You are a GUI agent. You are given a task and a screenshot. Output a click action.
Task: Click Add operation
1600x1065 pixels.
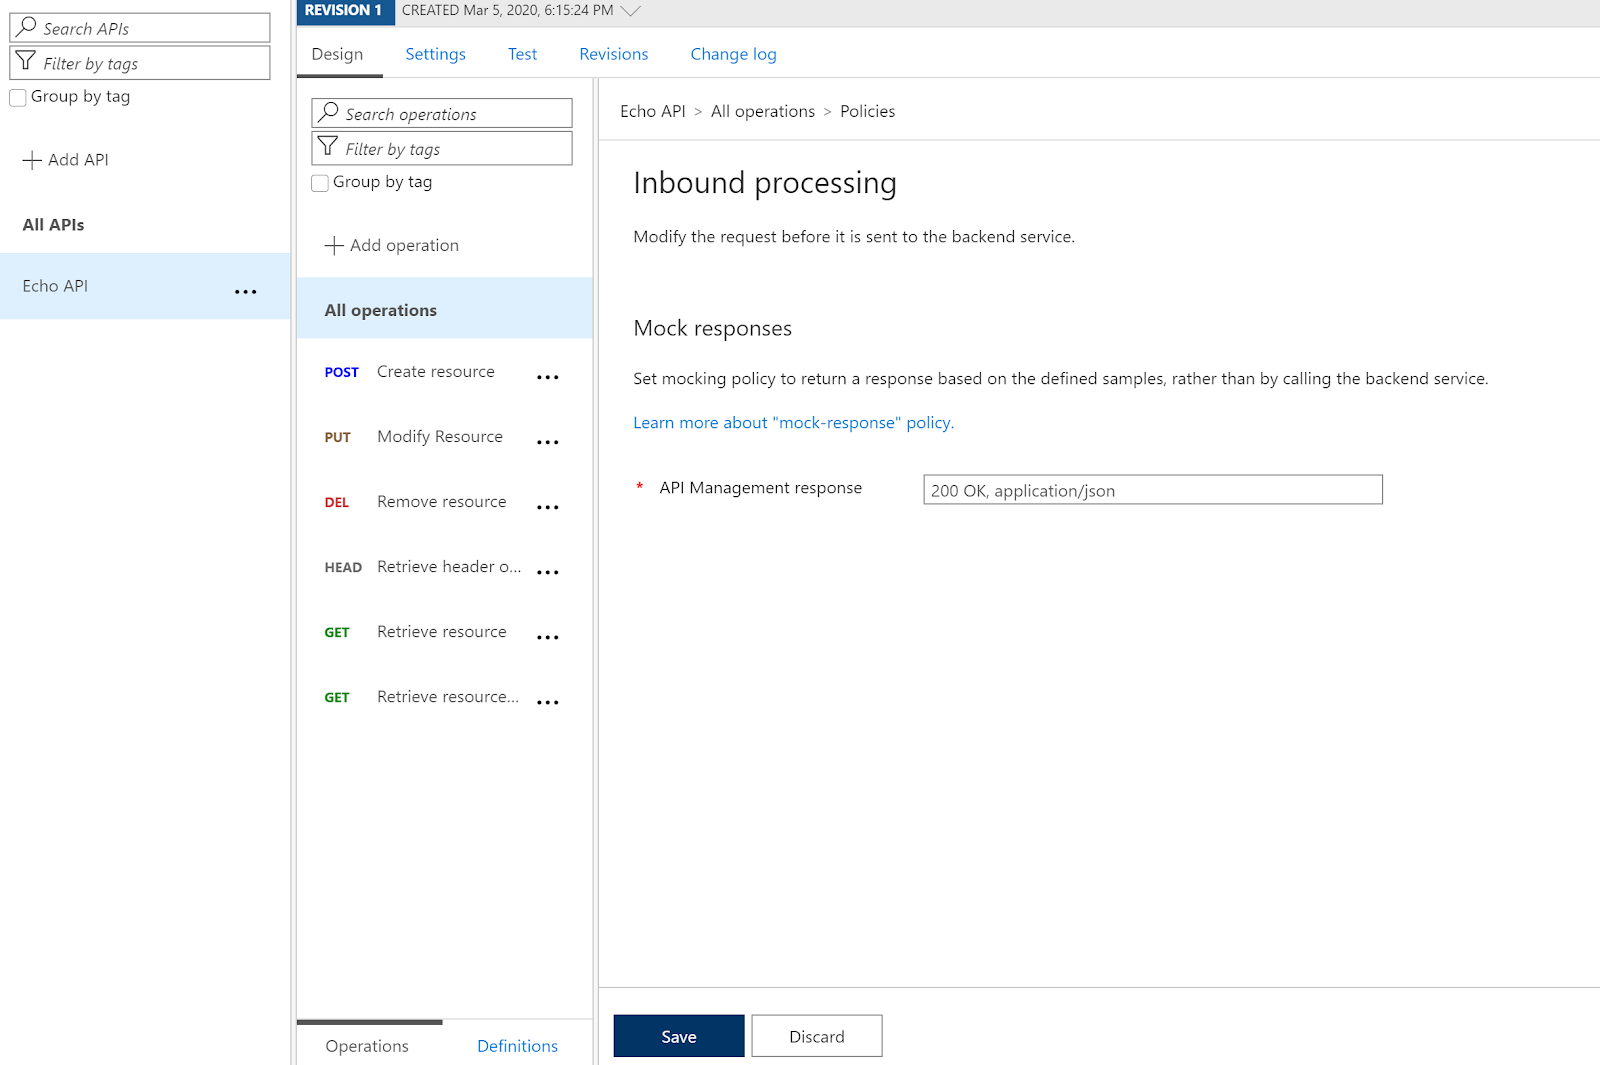tap(392, 246)
